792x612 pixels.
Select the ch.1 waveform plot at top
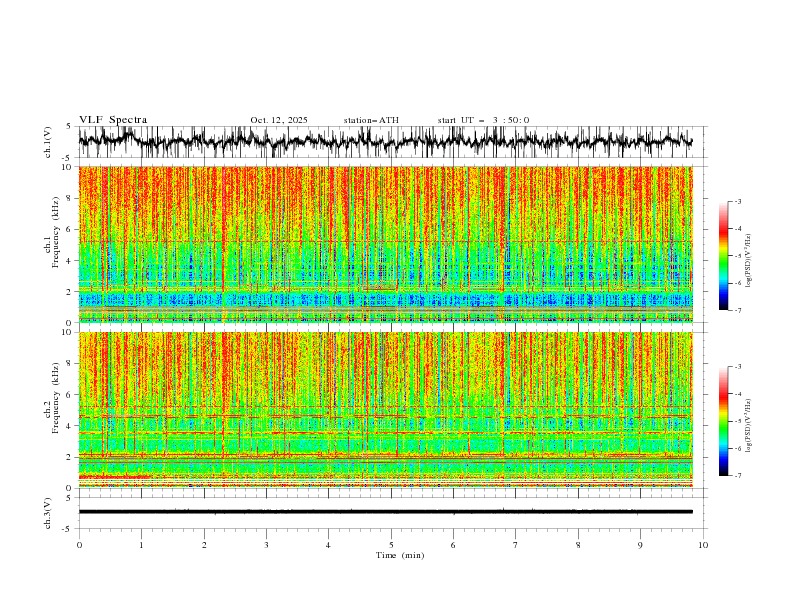click(x=392, y=142)
